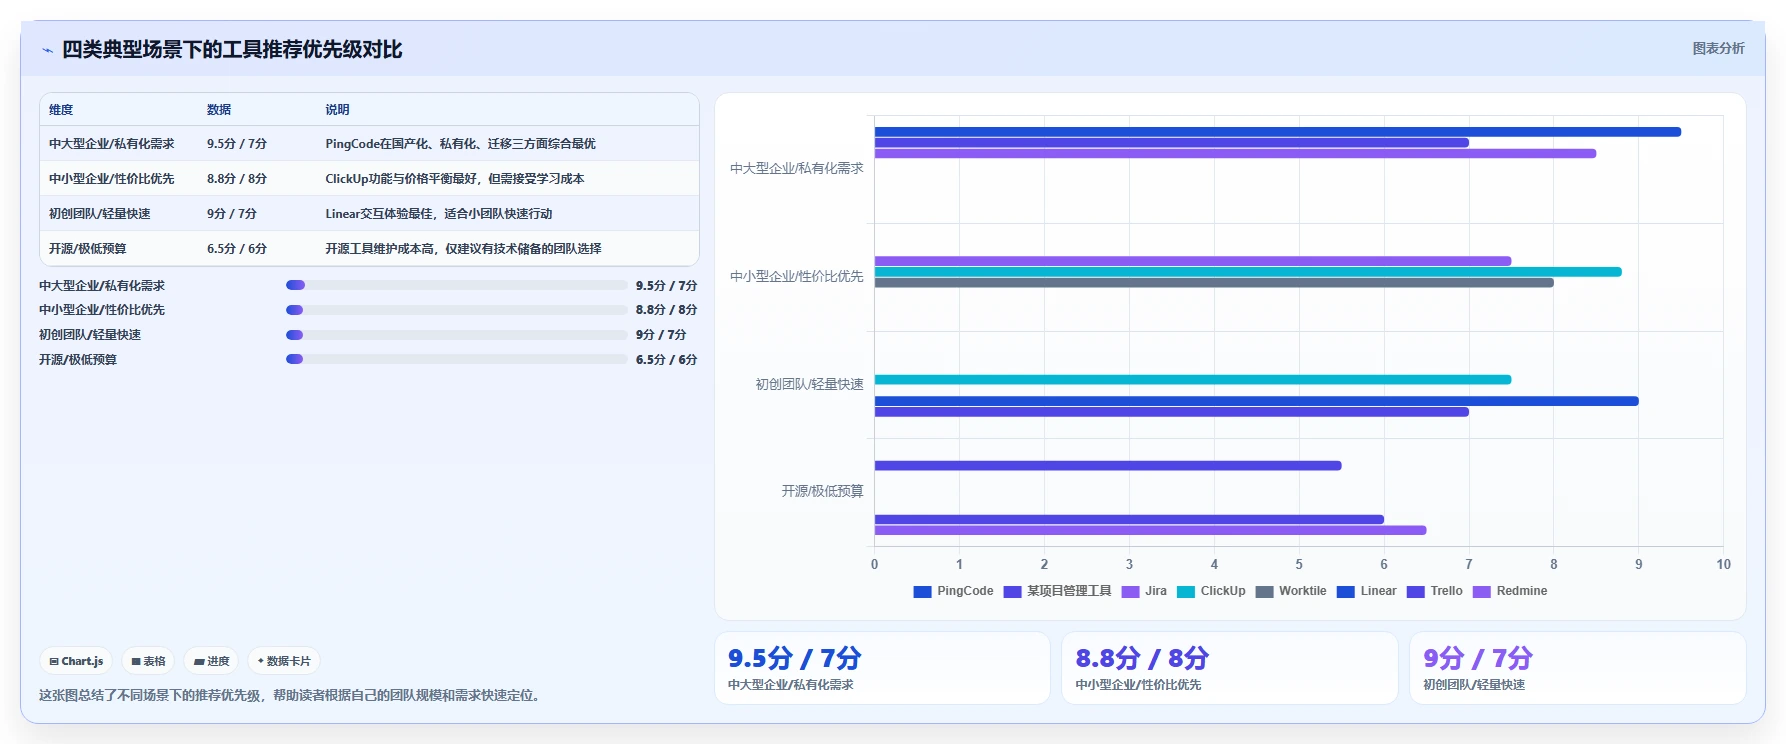The height and width of the screenshot is (744, 1786).
Task: Select the Chart.js tag
Action: 77,661
